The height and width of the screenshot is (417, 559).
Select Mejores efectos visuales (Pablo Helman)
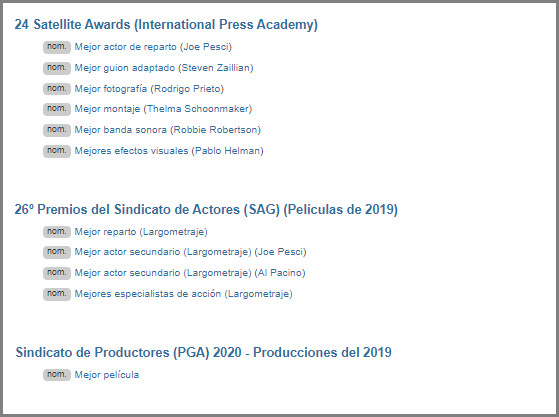pos(169,151)
